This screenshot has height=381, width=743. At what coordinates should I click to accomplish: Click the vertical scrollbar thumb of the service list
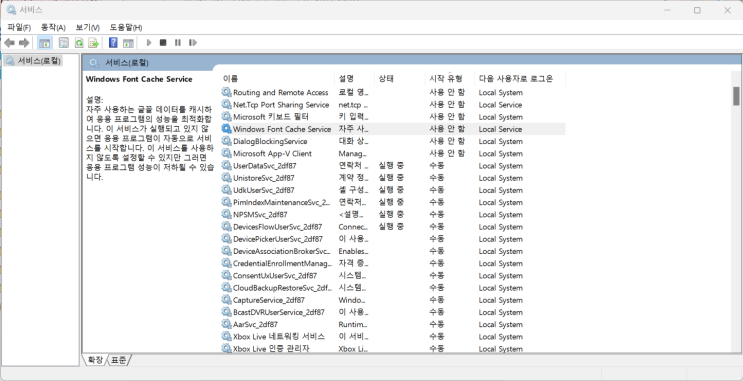(x=736, y=96)
